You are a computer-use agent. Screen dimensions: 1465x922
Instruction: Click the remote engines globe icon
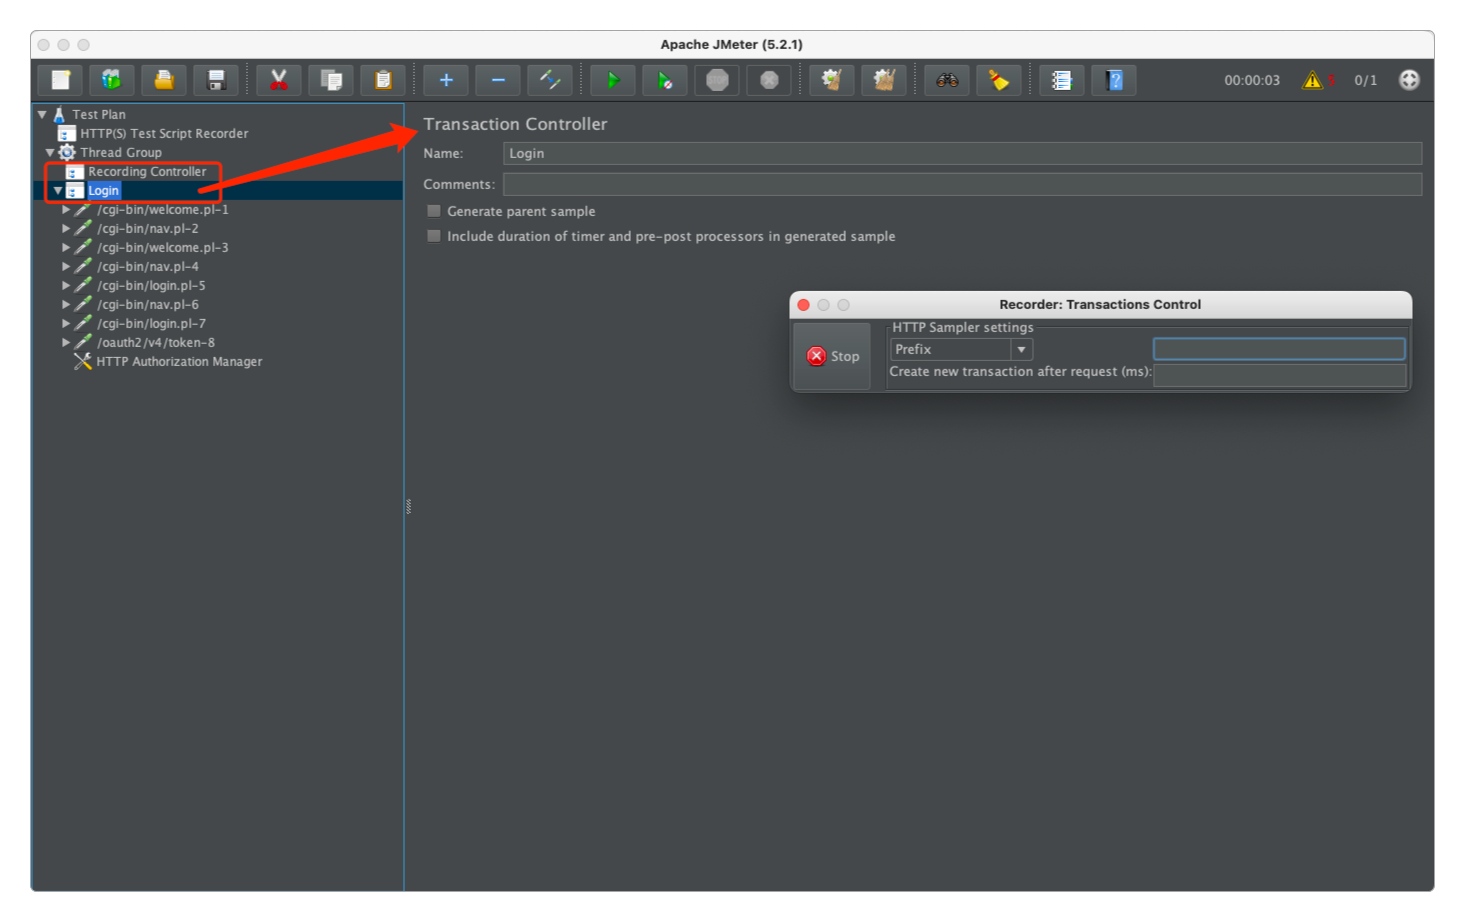click(x=1409, y=80)
